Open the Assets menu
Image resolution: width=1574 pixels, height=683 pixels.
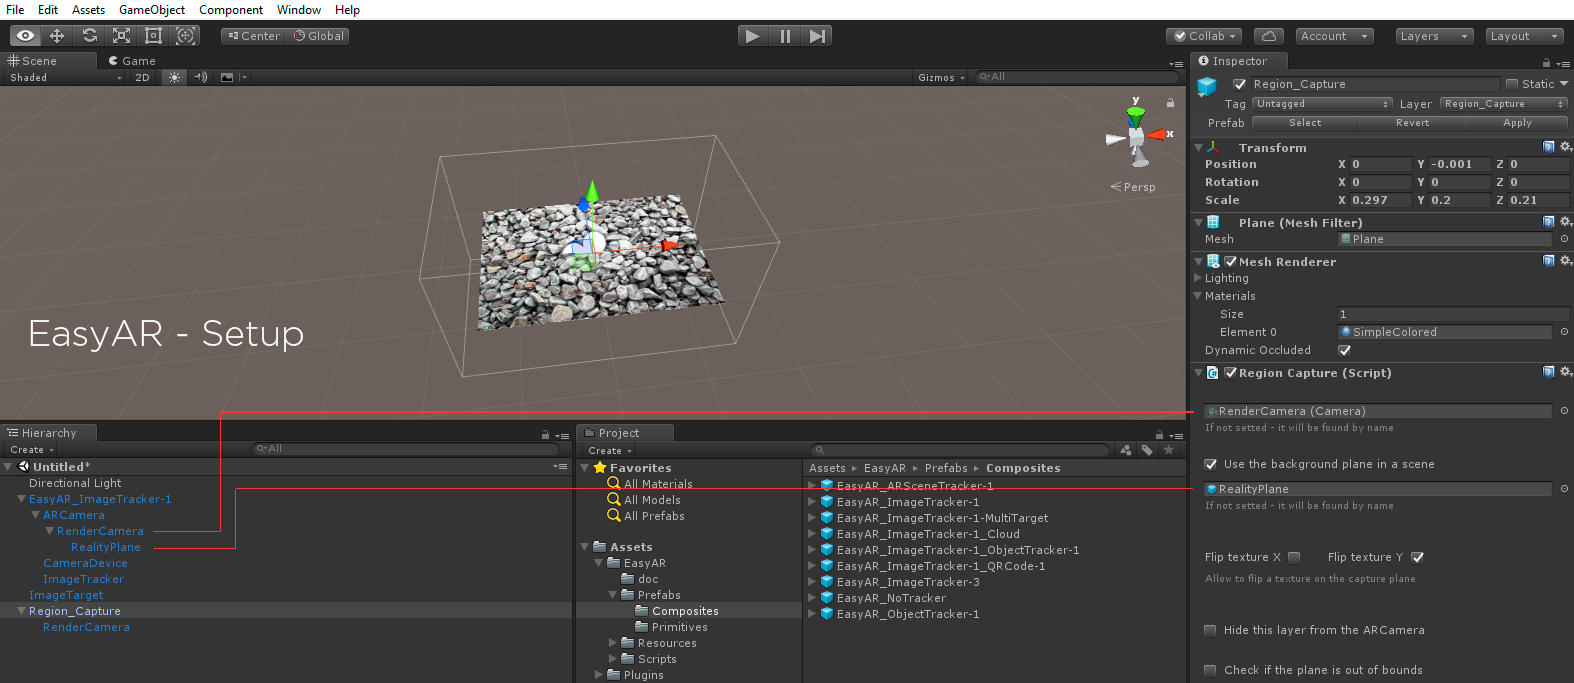(x=88, y=10)
